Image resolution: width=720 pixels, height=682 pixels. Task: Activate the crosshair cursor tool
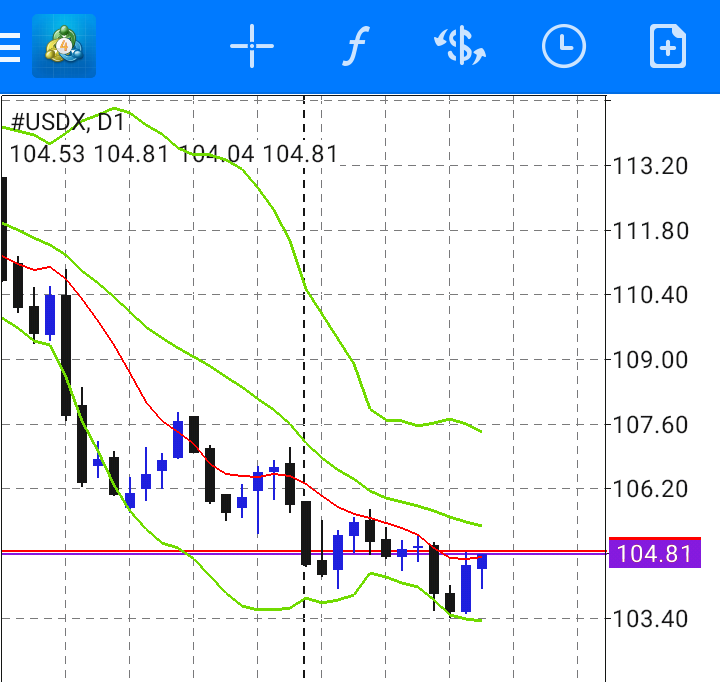[252, 46]
